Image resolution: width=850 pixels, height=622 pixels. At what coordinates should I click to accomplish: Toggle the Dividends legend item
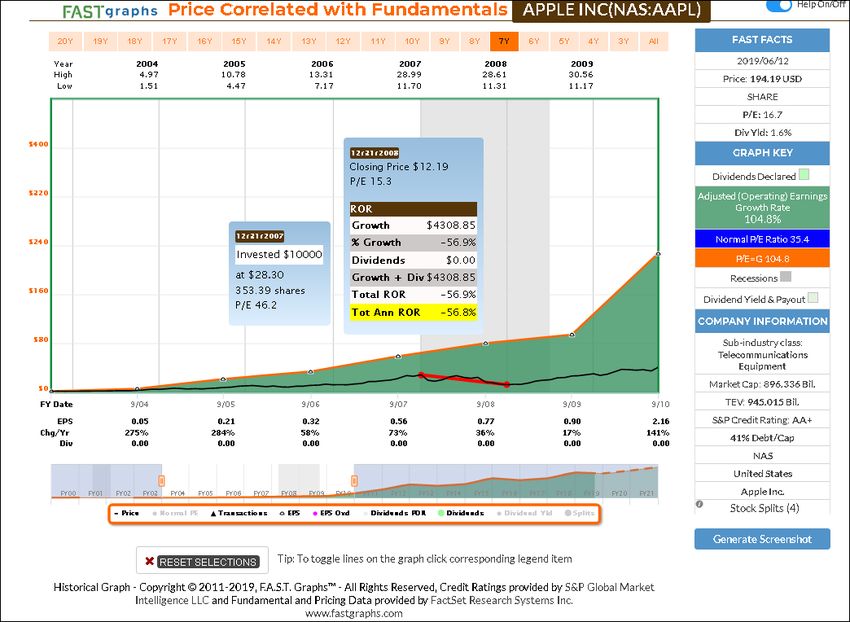(461, 513)
